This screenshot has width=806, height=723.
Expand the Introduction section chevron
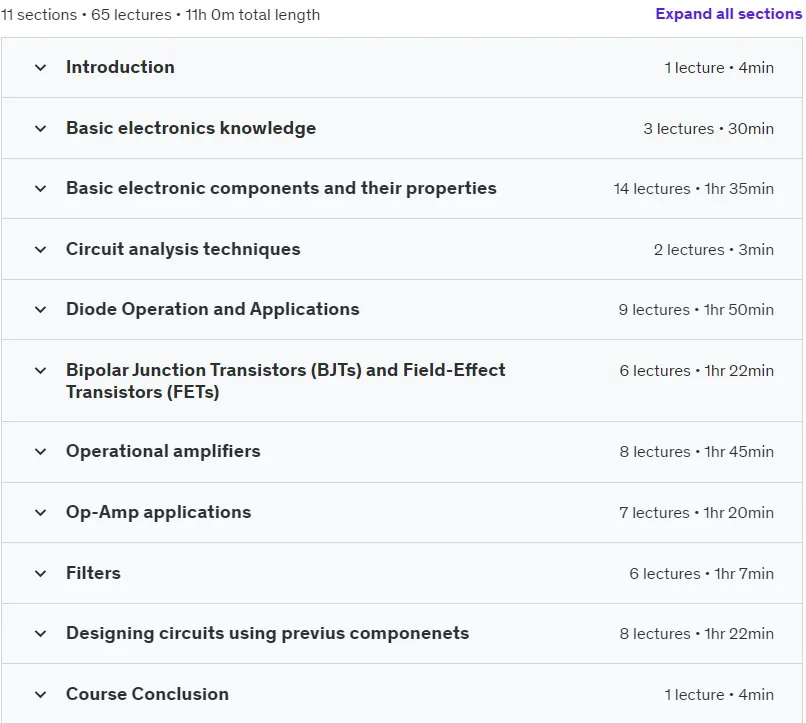pos(41,68)
